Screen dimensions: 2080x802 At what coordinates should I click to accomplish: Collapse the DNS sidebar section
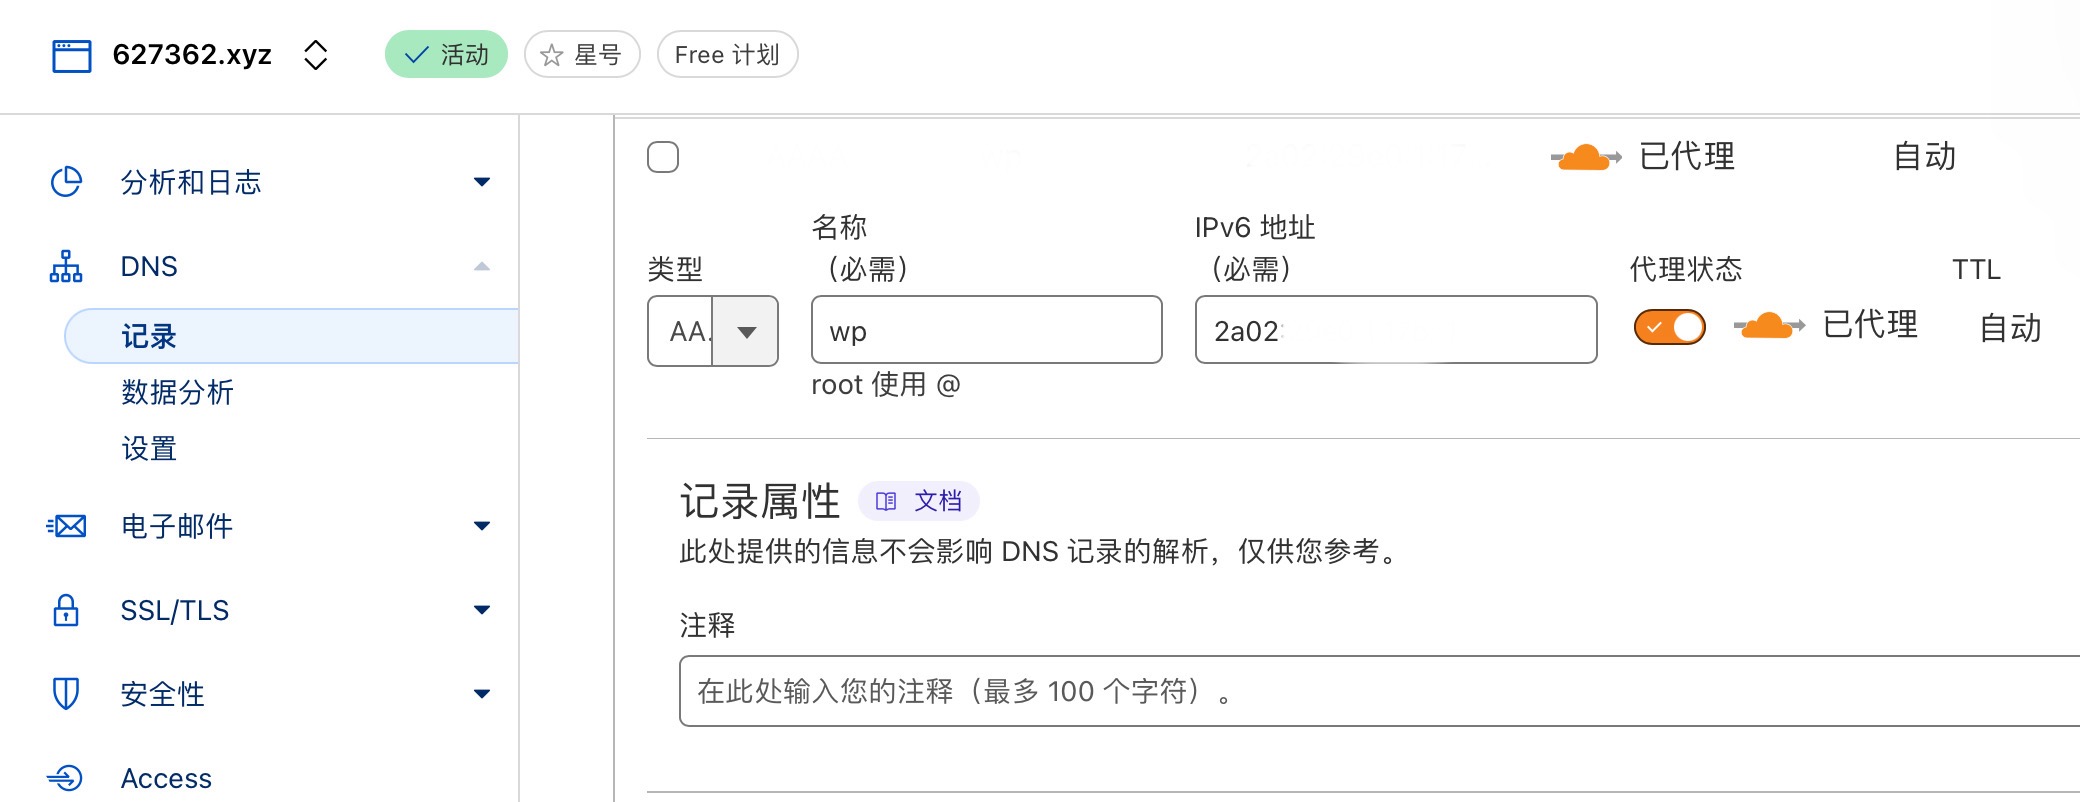pyautogui.click(x=482, y=266)
